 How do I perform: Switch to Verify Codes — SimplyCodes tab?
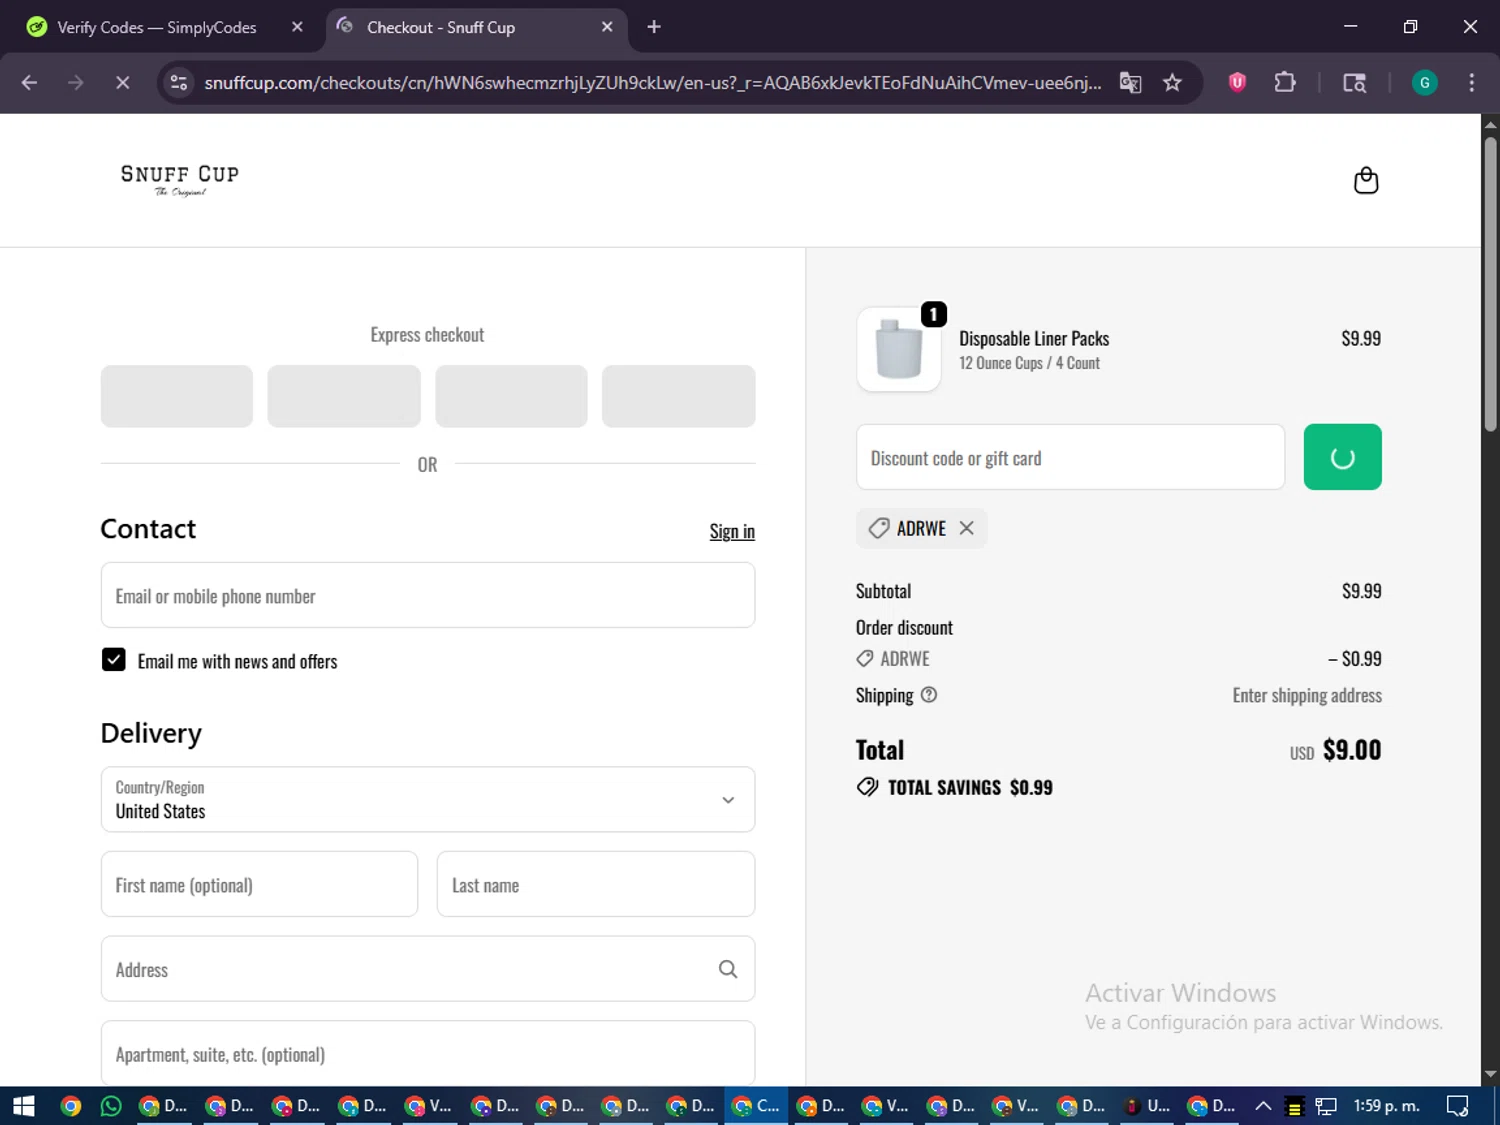pos(157,27)
